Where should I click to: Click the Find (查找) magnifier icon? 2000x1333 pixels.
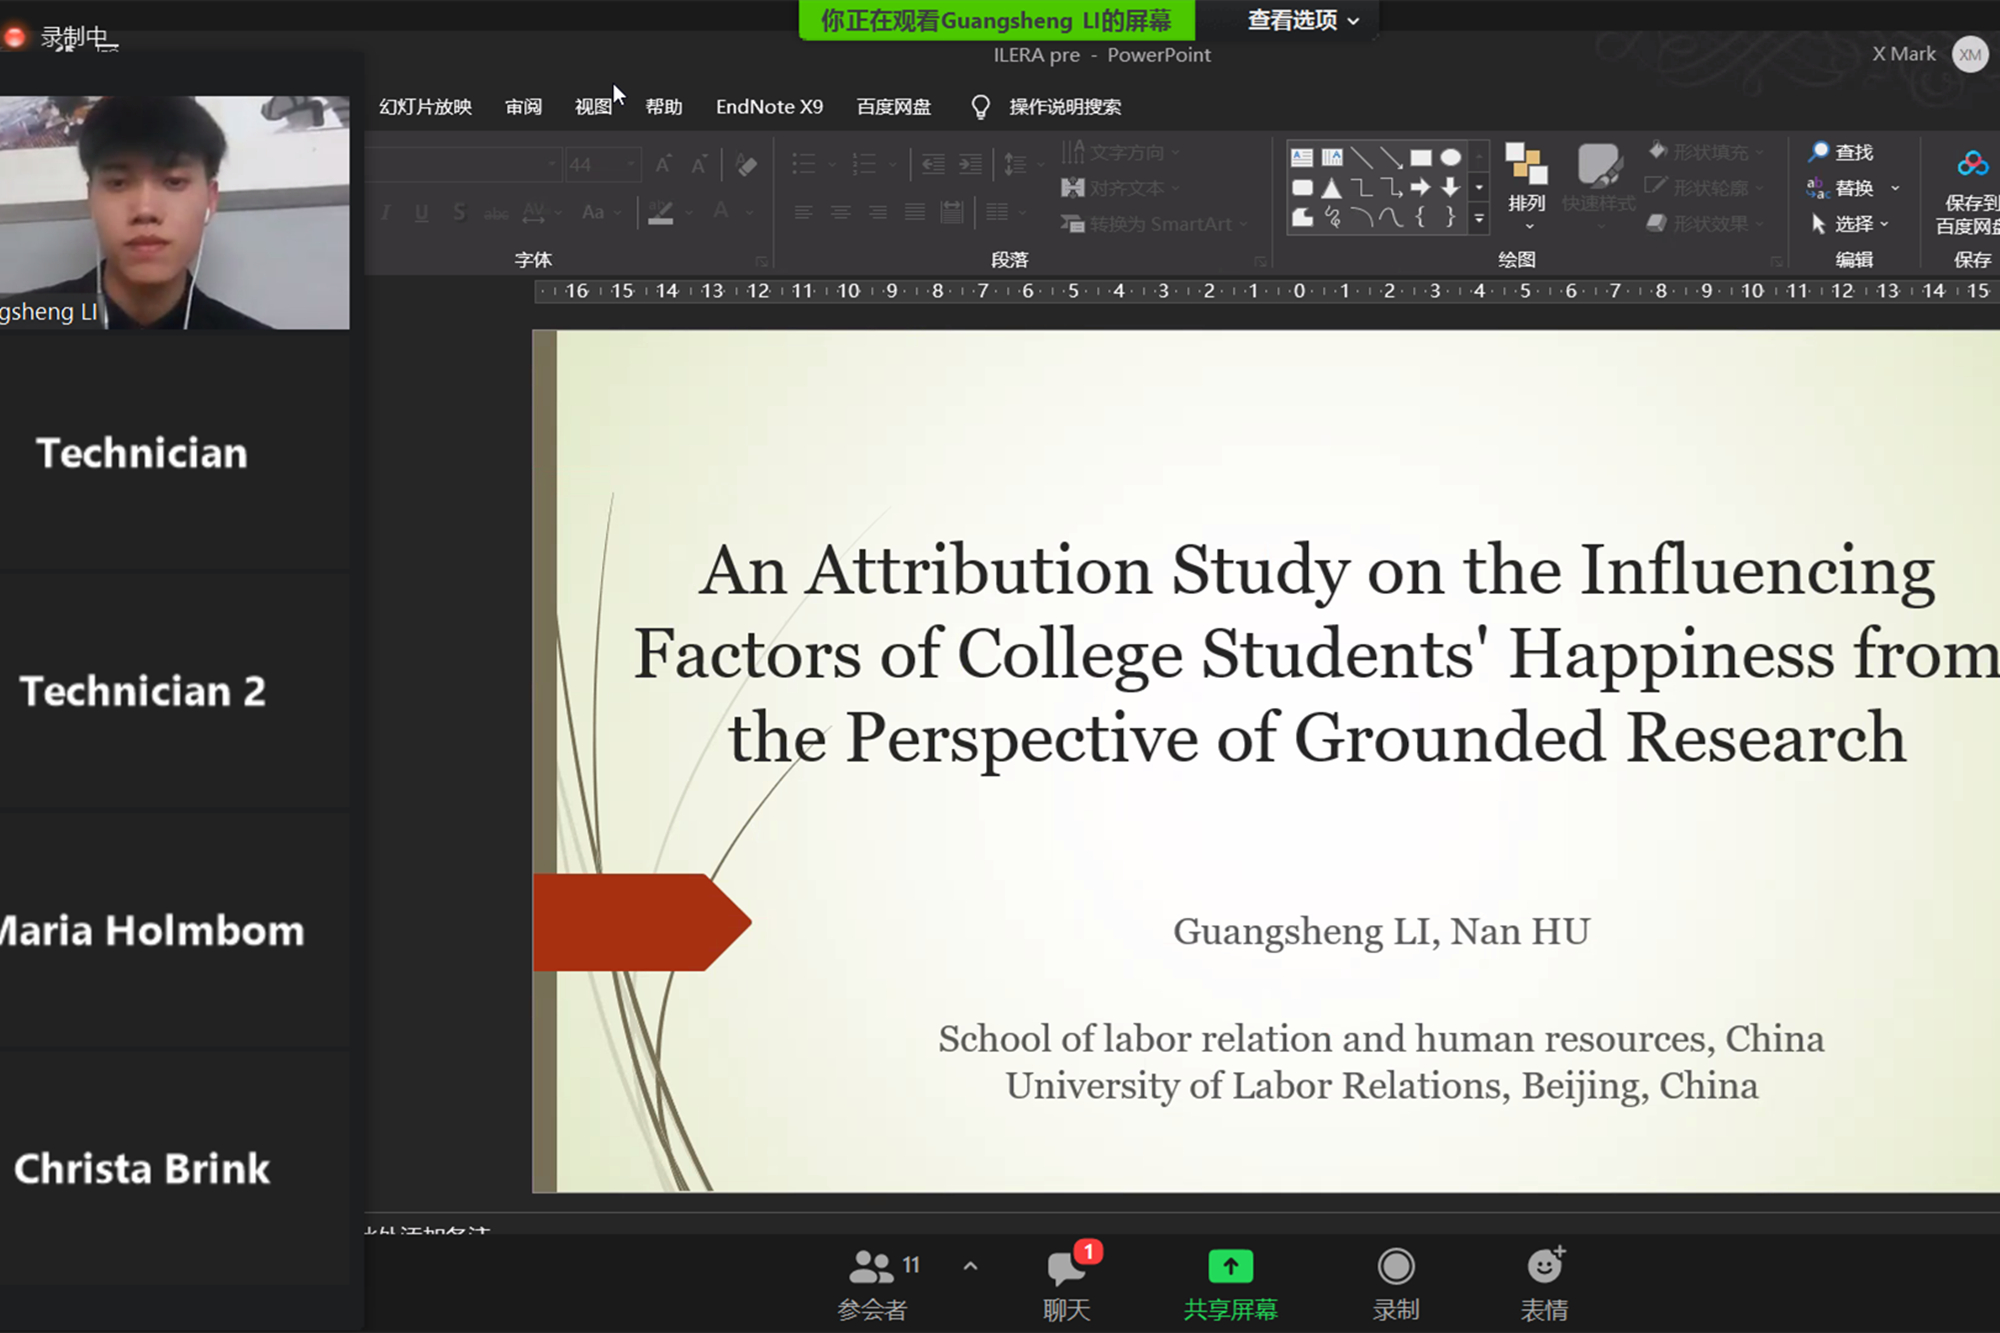[x=1818, y=152]
